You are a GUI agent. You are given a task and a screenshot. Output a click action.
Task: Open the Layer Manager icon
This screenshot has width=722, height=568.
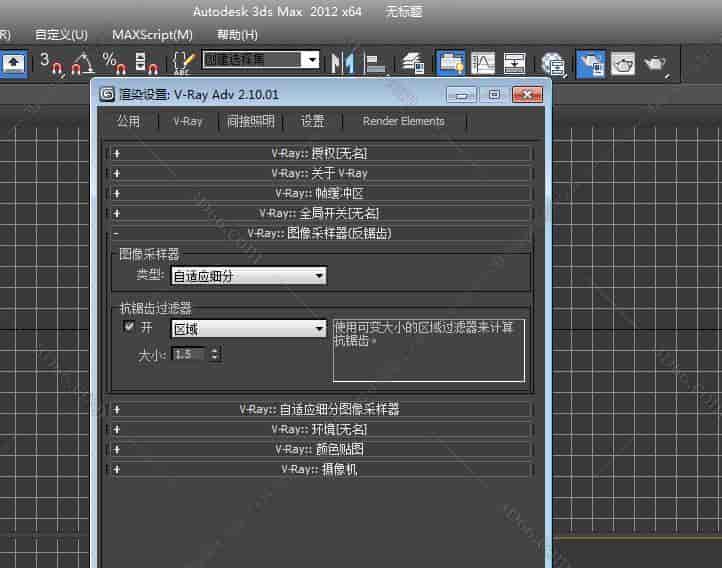tap(413, 63)
